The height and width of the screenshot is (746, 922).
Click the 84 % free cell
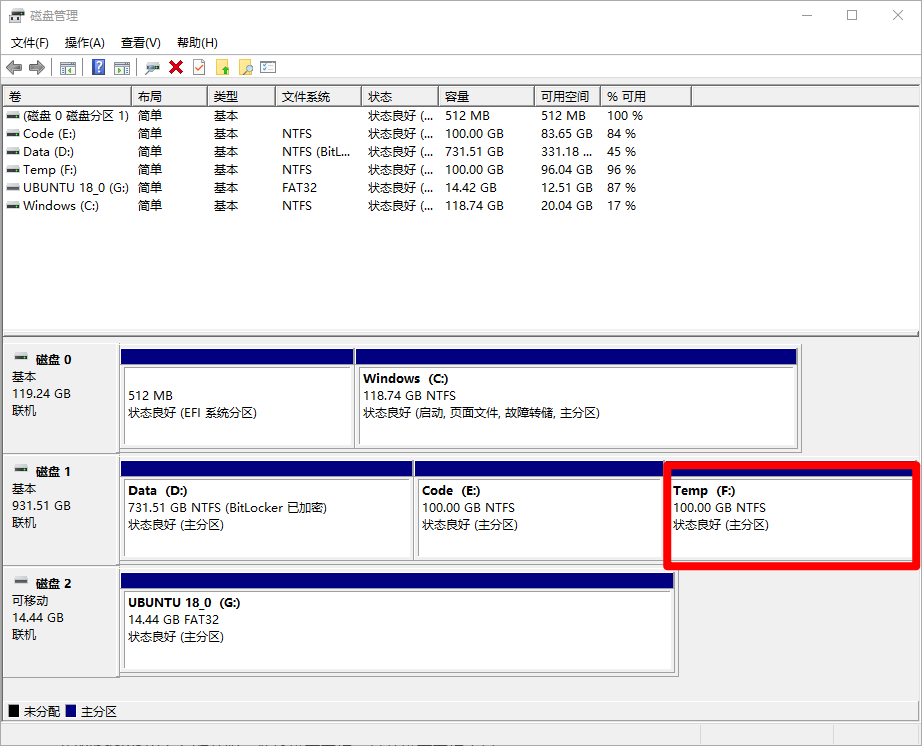coord(622,134)
